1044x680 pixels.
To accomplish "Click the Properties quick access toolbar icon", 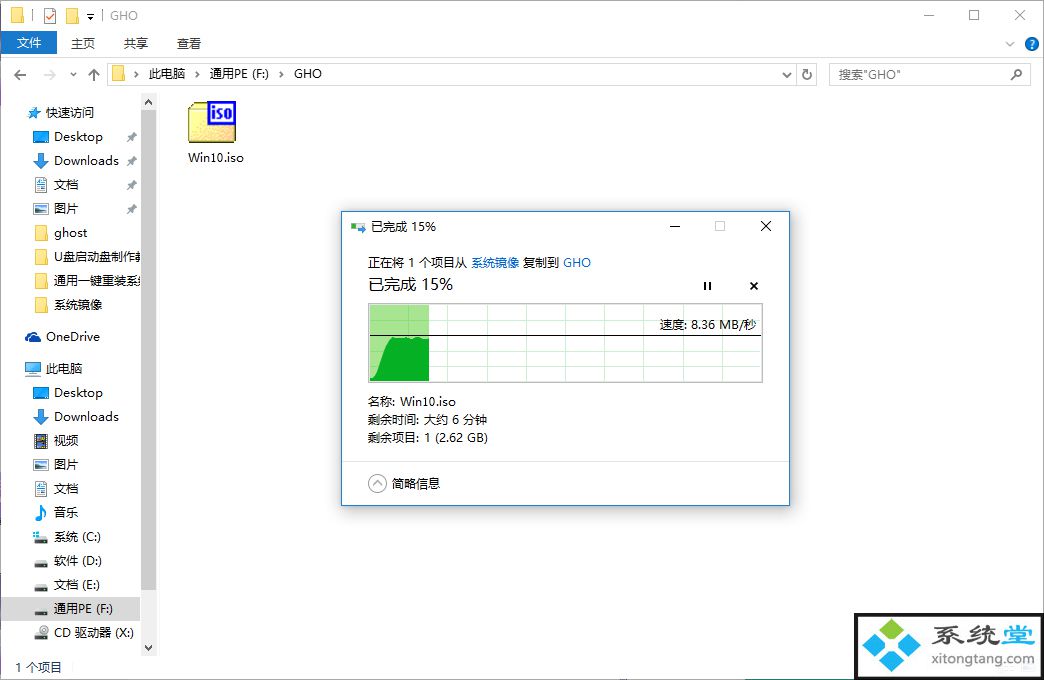I will click(50, 15).
